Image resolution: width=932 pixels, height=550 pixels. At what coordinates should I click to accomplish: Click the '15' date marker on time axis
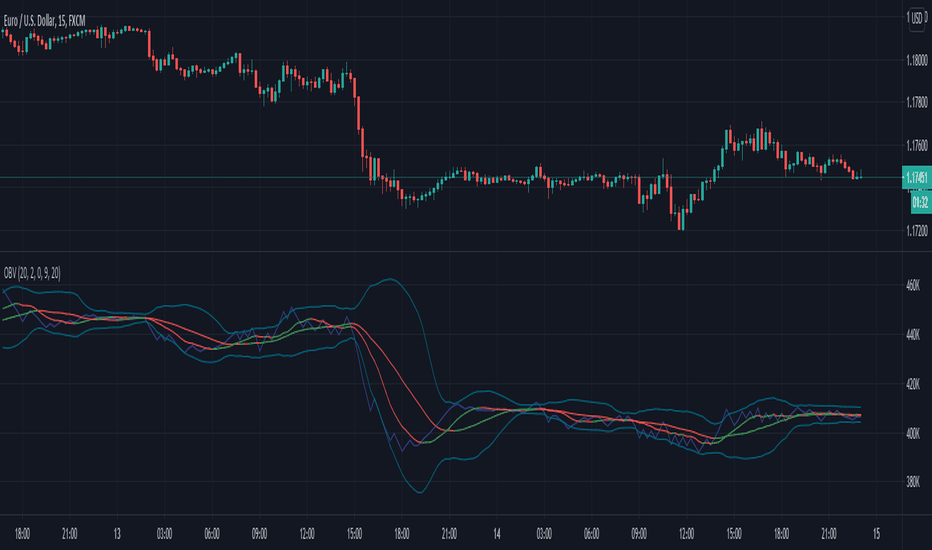876,534
